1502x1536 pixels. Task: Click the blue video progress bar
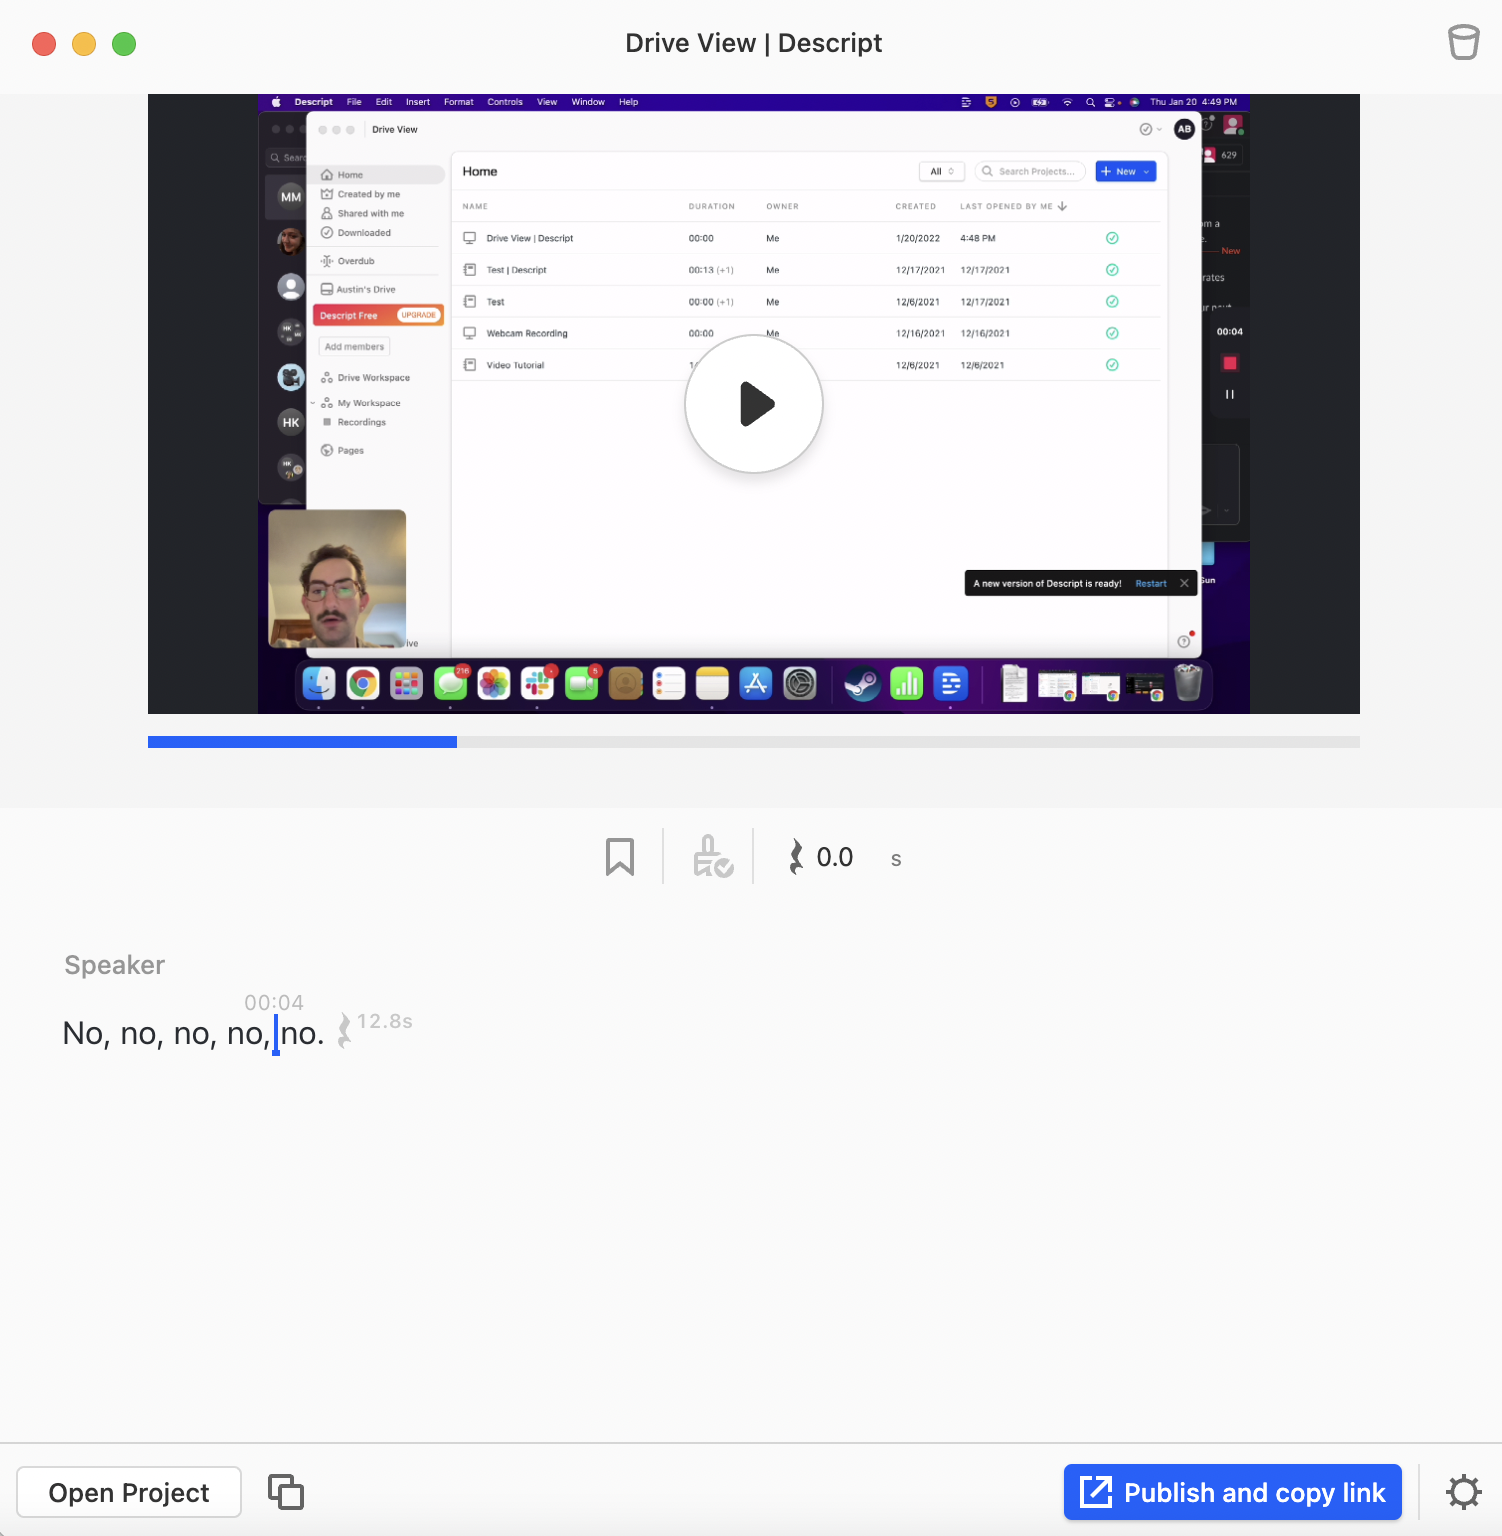pyautogui.click(x=300, y=741)
